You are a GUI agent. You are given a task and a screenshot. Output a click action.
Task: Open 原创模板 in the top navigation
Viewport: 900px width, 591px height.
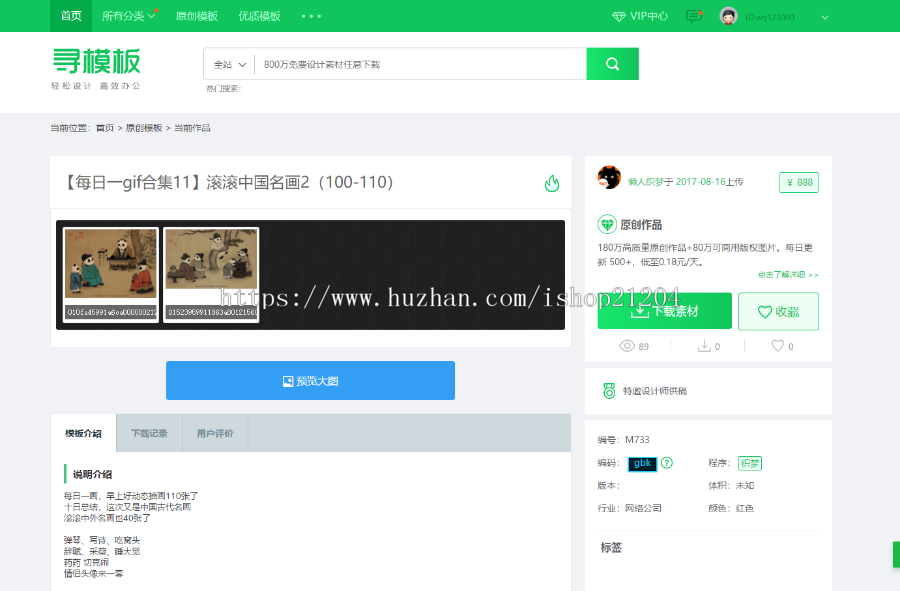[x=197, y=16]
